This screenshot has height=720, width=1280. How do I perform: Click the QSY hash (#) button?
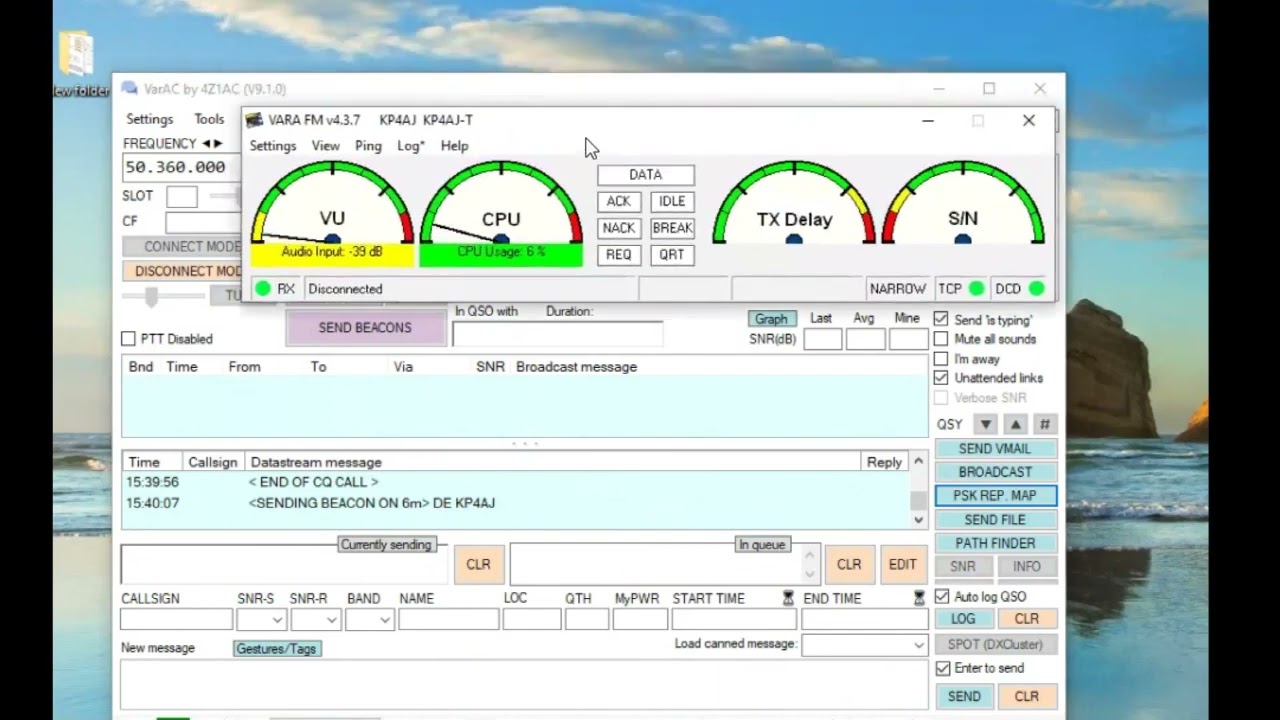click(1045, 425)
